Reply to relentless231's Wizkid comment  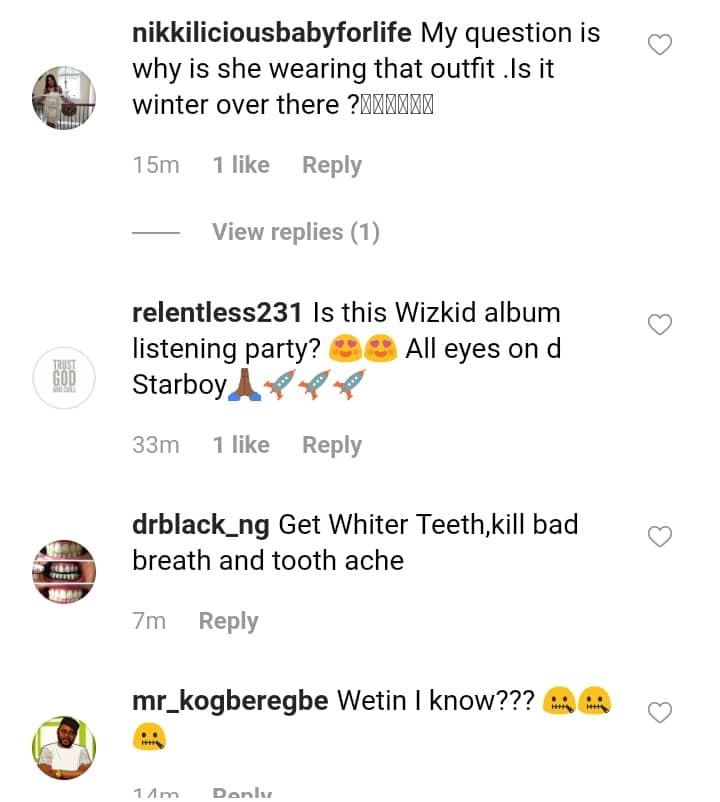331,445
